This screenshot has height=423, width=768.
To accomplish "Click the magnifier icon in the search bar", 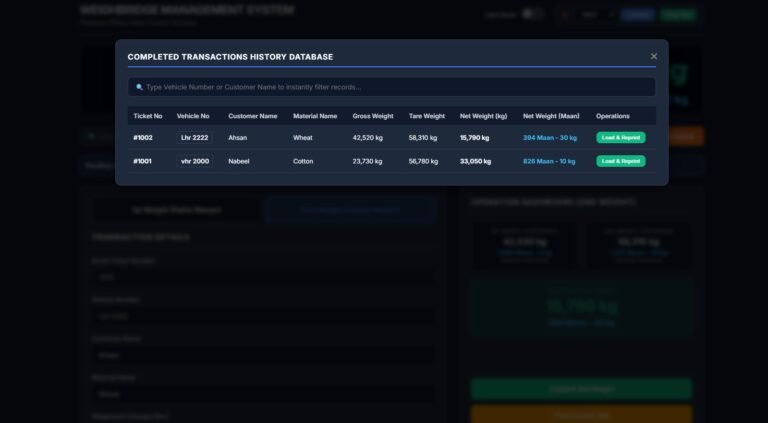I will coord(139,87).
